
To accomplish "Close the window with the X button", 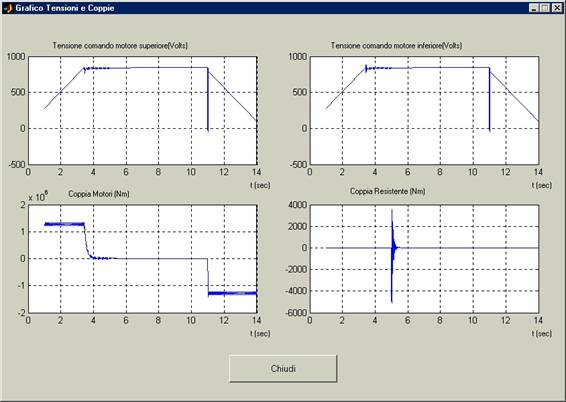I will coord(557,8).
